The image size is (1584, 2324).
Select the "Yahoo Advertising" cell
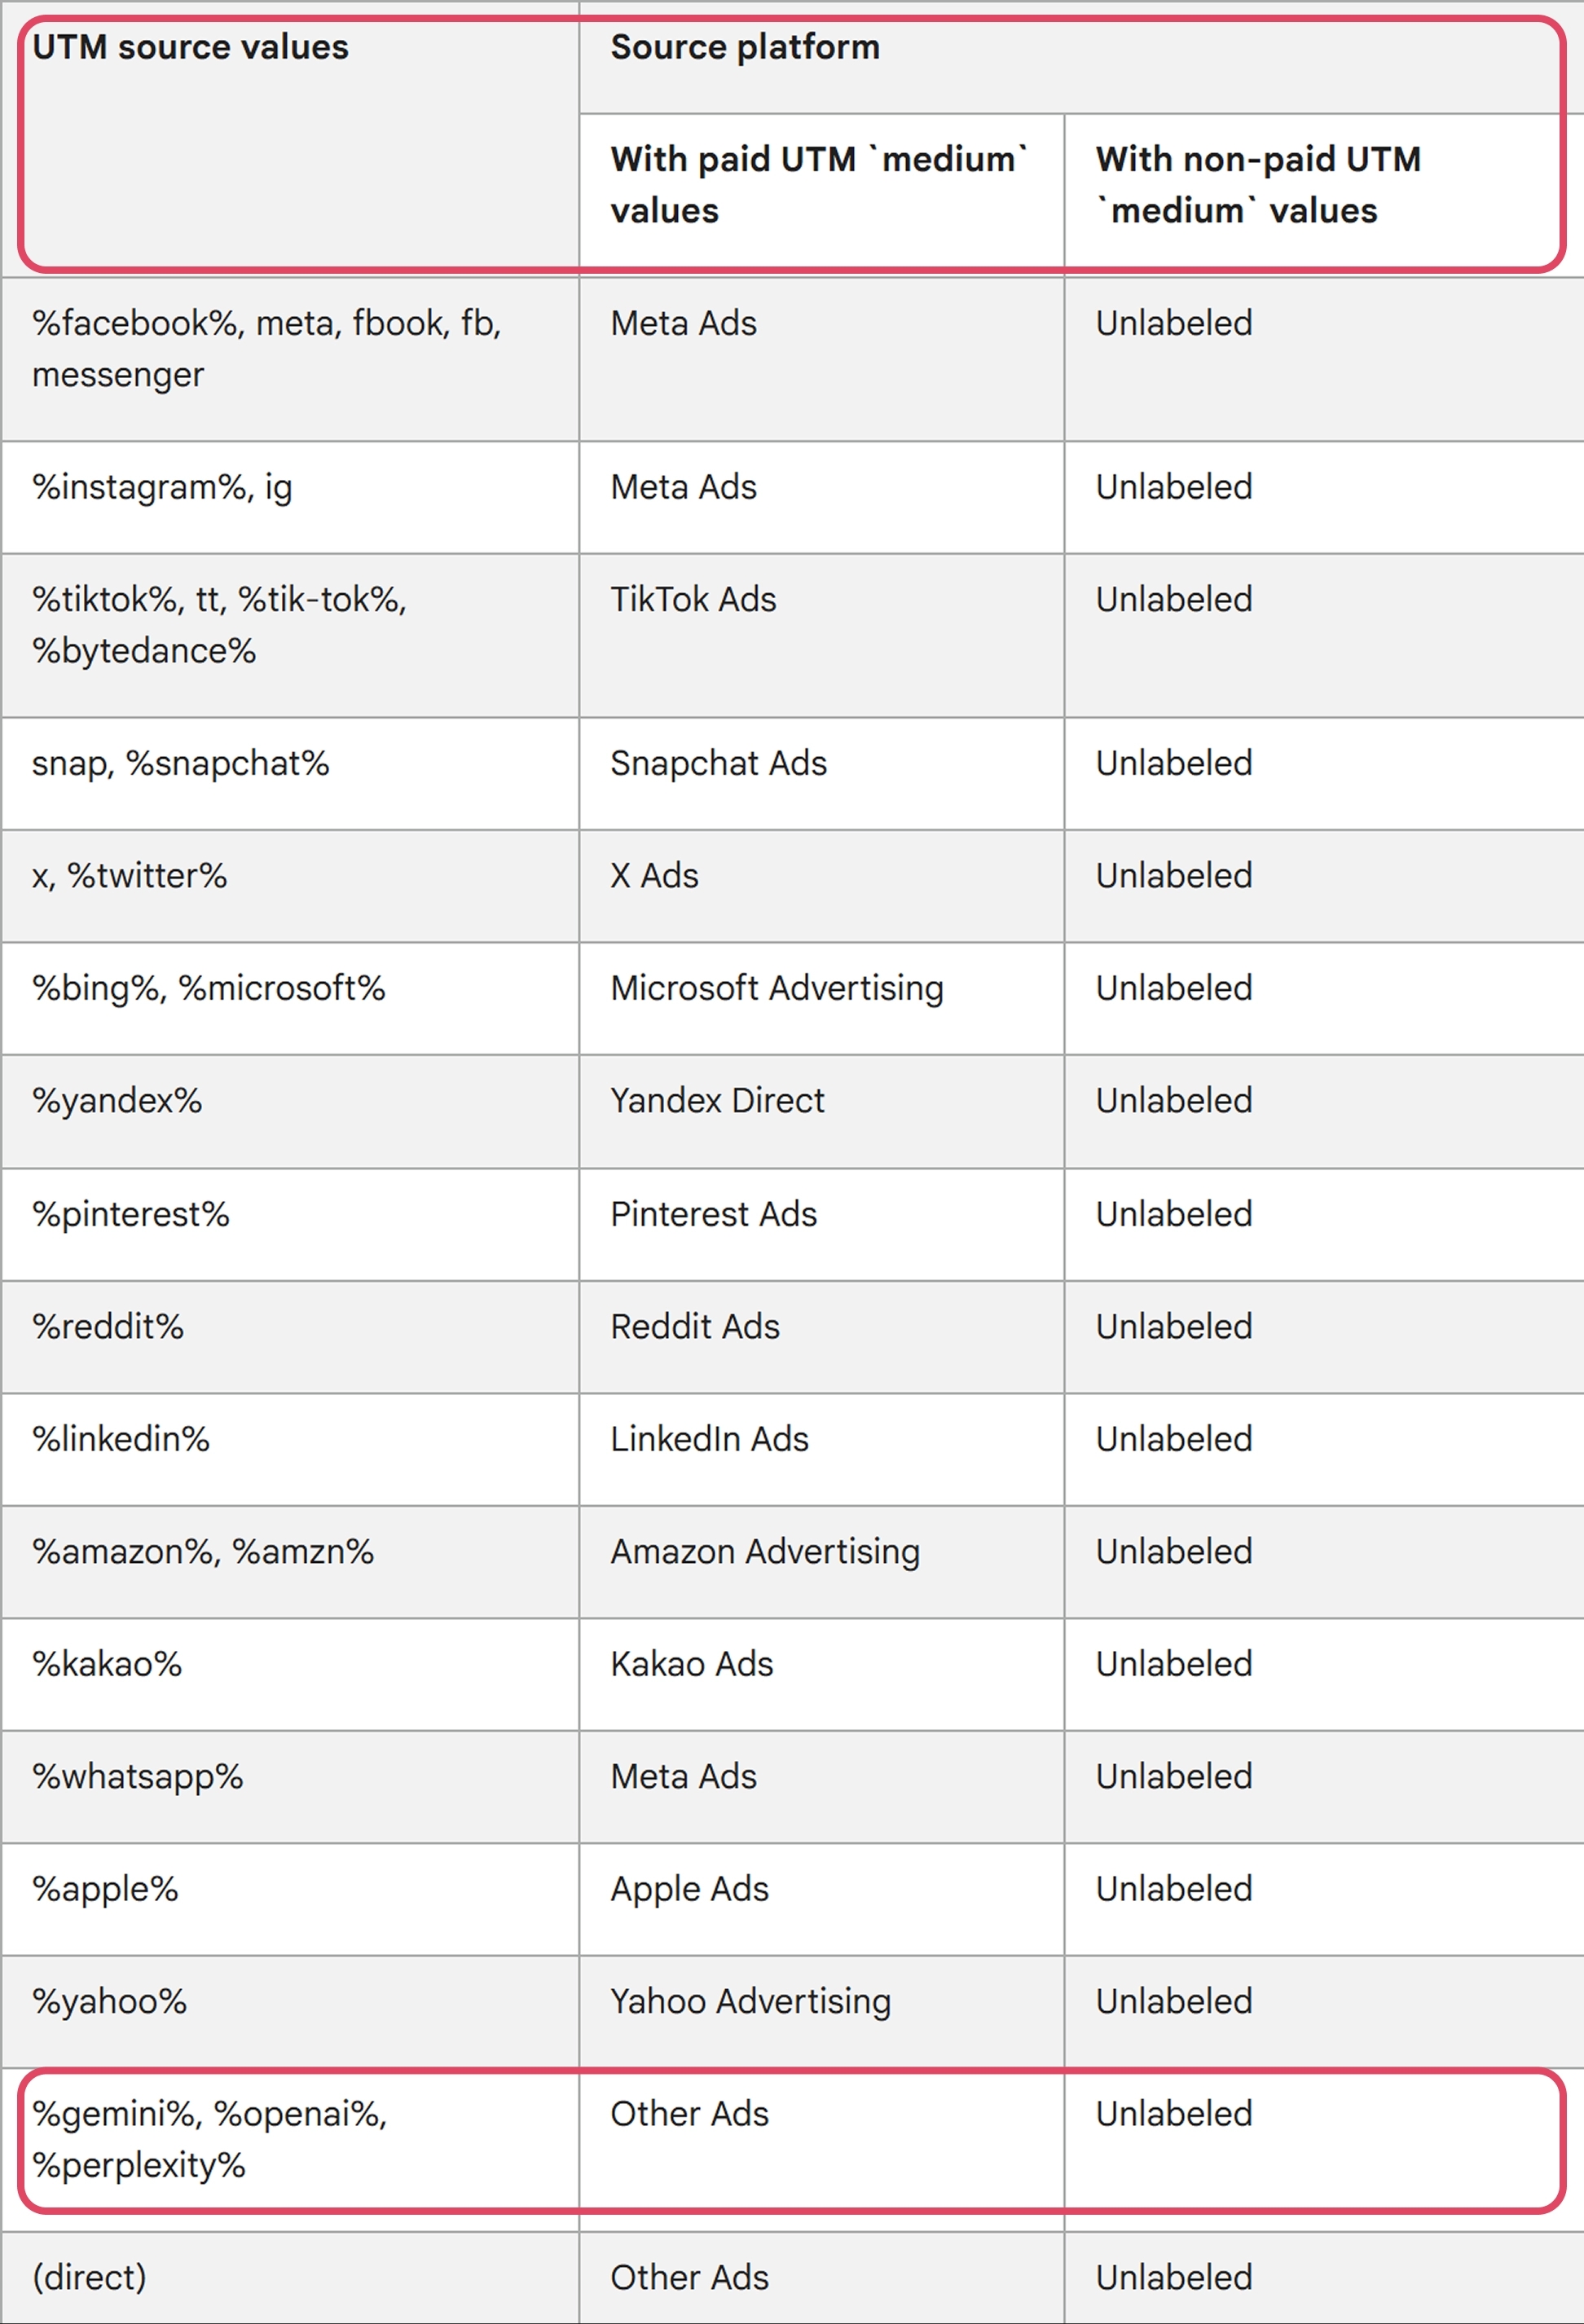pos(822,2011)
